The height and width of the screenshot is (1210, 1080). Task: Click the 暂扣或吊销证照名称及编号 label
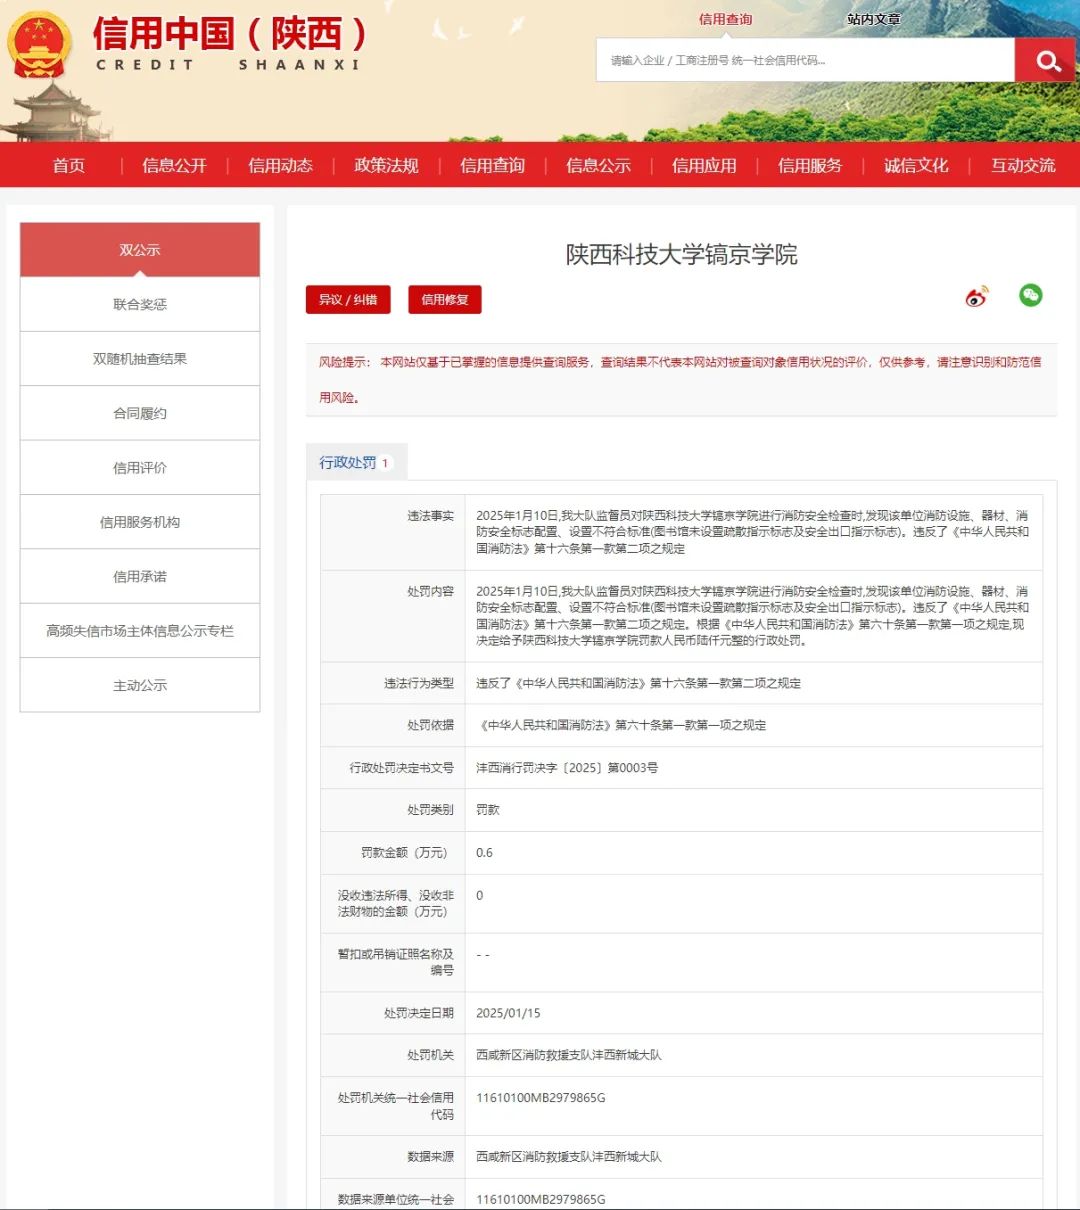point(396,962)
